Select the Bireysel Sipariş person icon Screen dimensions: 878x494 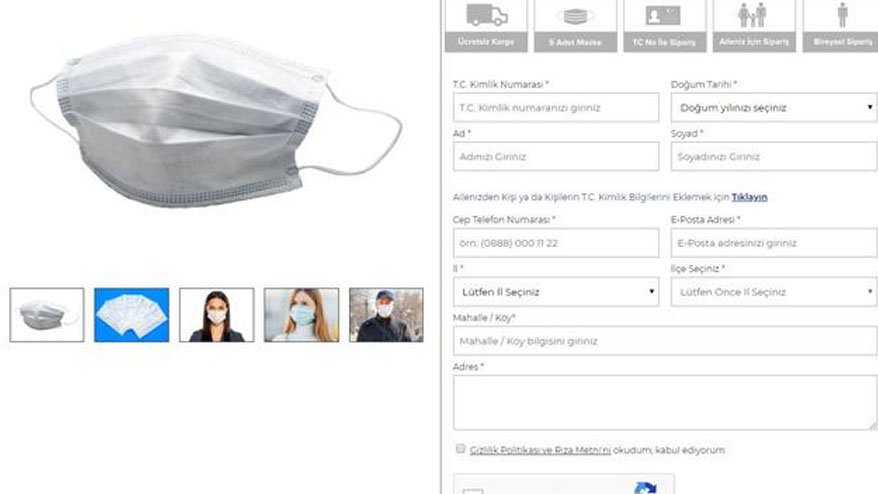[x=842, y=15]
